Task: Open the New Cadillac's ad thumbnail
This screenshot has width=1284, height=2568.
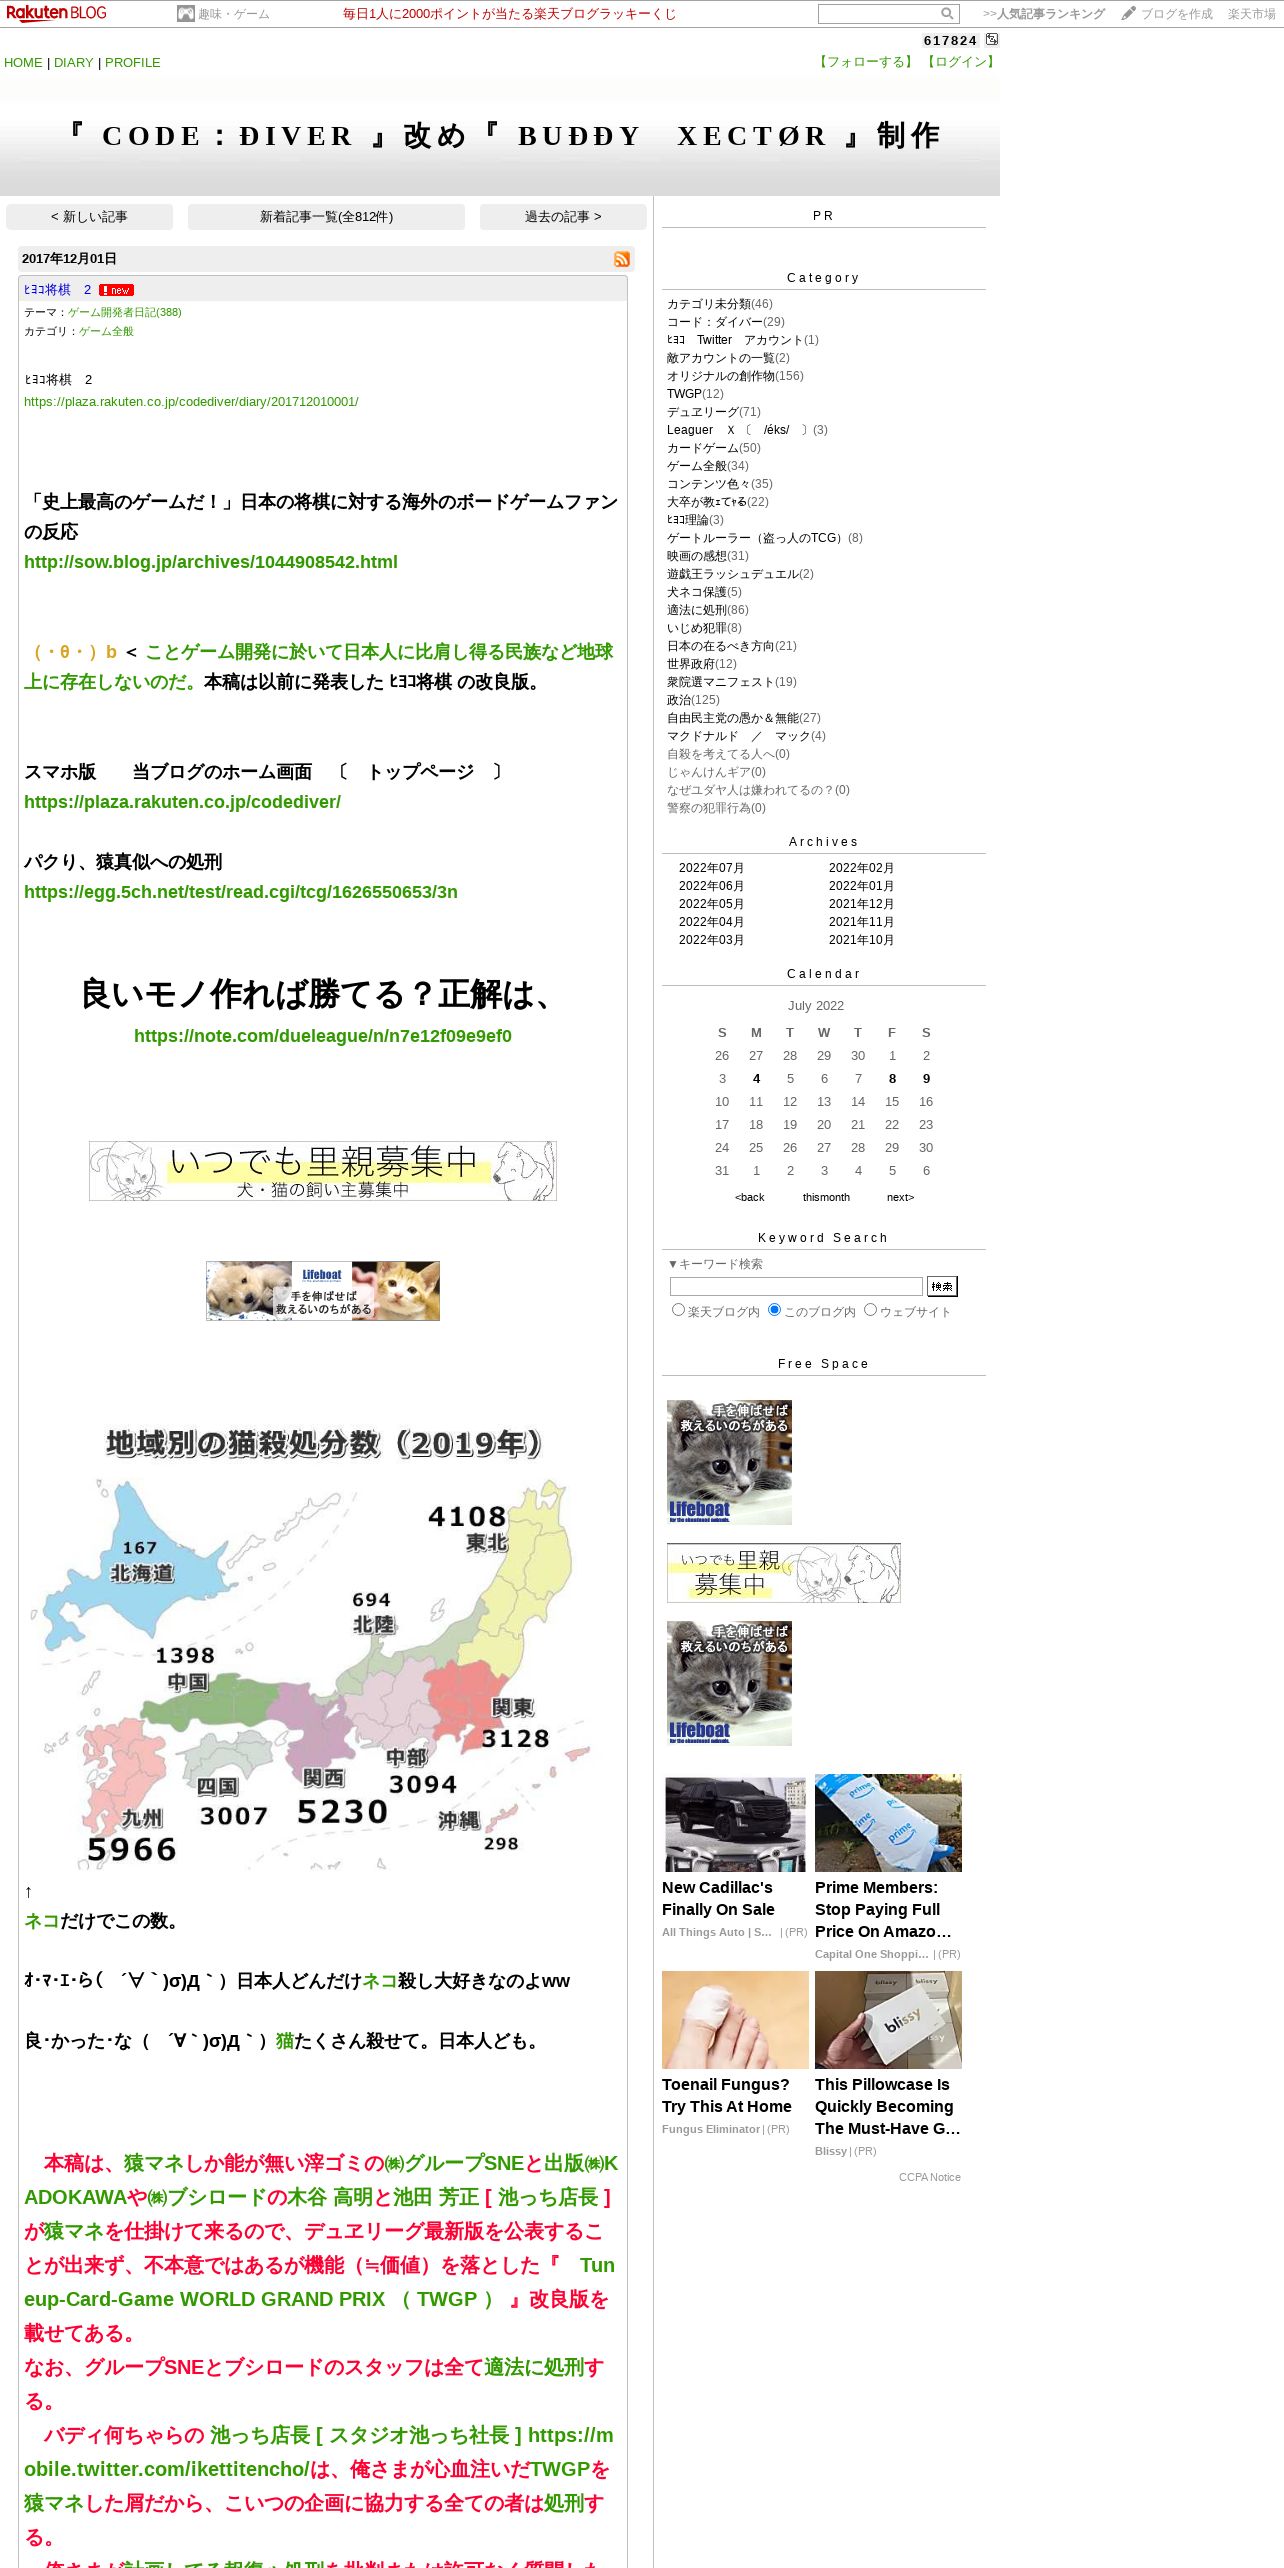Action: pos(735,1824)
